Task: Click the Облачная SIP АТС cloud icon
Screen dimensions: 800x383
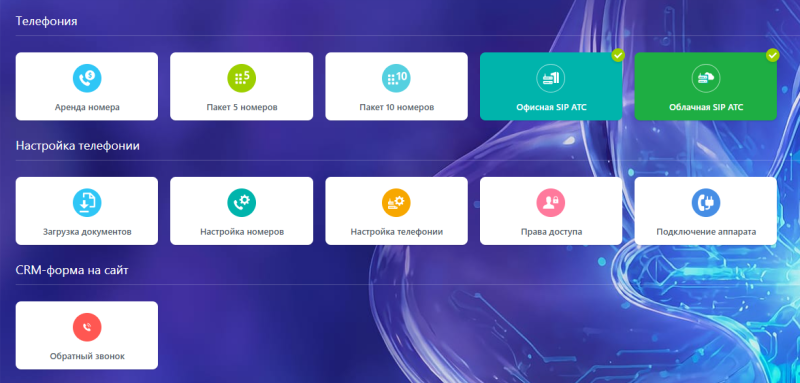Action: pyautogui.click(x=706, y=78)
